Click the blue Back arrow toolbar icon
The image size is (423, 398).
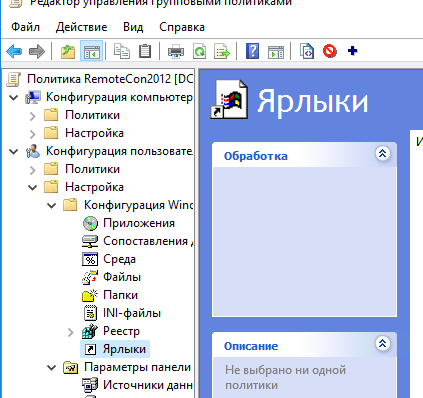(x=14, y=51)
